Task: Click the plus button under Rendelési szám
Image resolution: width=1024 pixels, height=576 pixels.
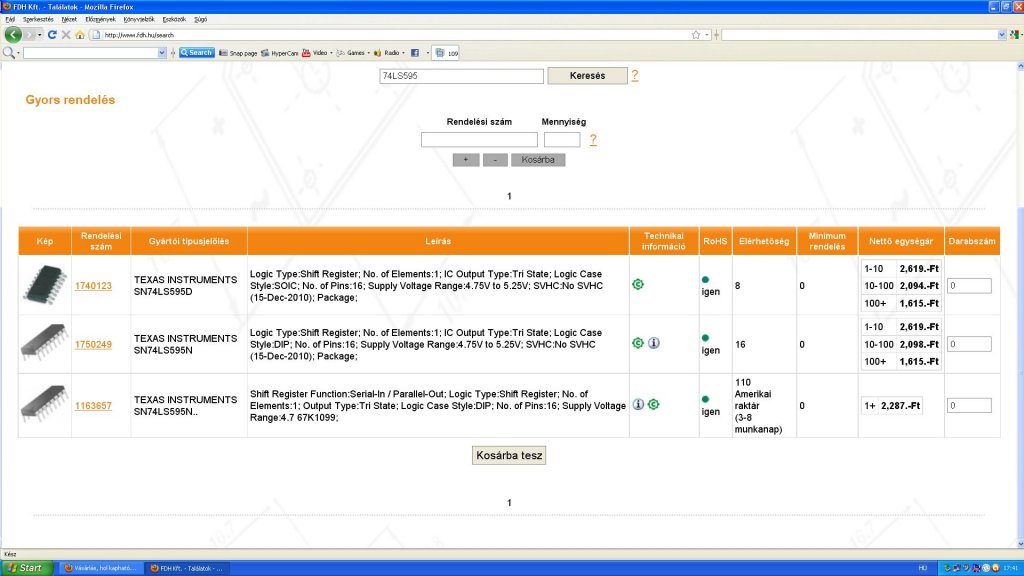Action: pyautogui.click(x=466, y=160)
